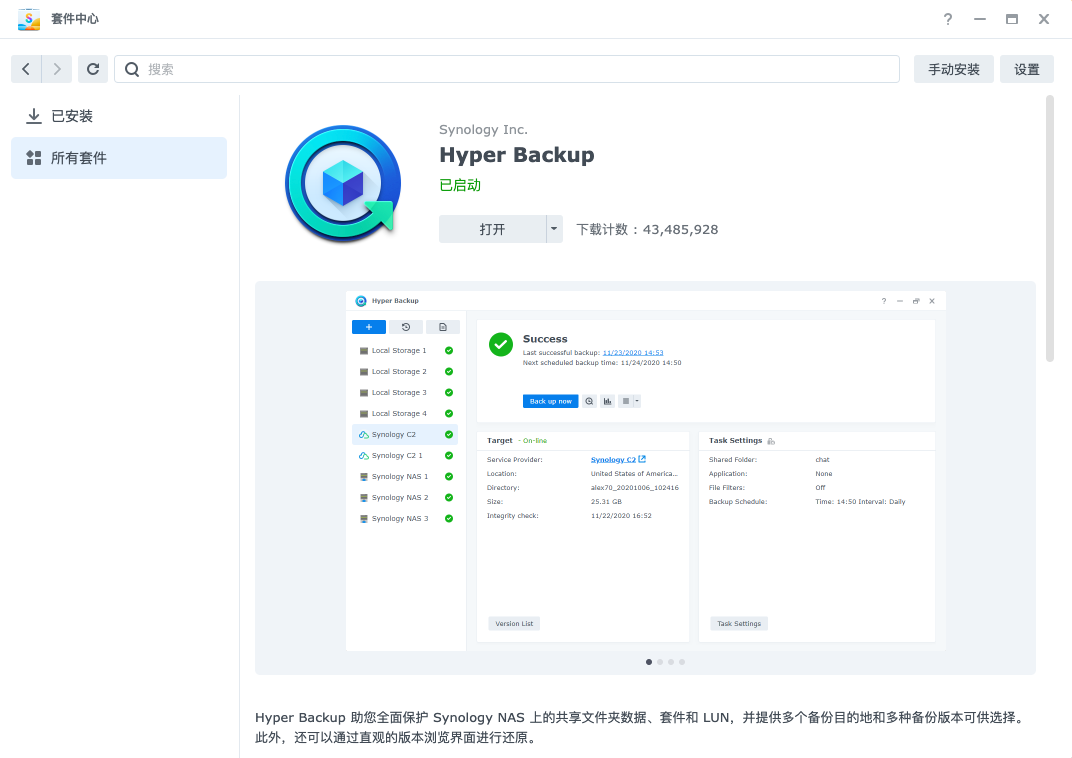Select 已安装 in the sidebar
This screenshot has width=1072, height=758.
point(119,116)
